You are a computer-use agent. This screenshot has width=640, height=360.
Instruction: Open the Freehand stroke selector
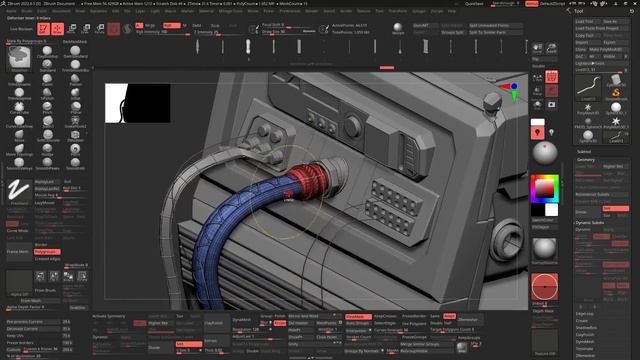tap(19, 191)
